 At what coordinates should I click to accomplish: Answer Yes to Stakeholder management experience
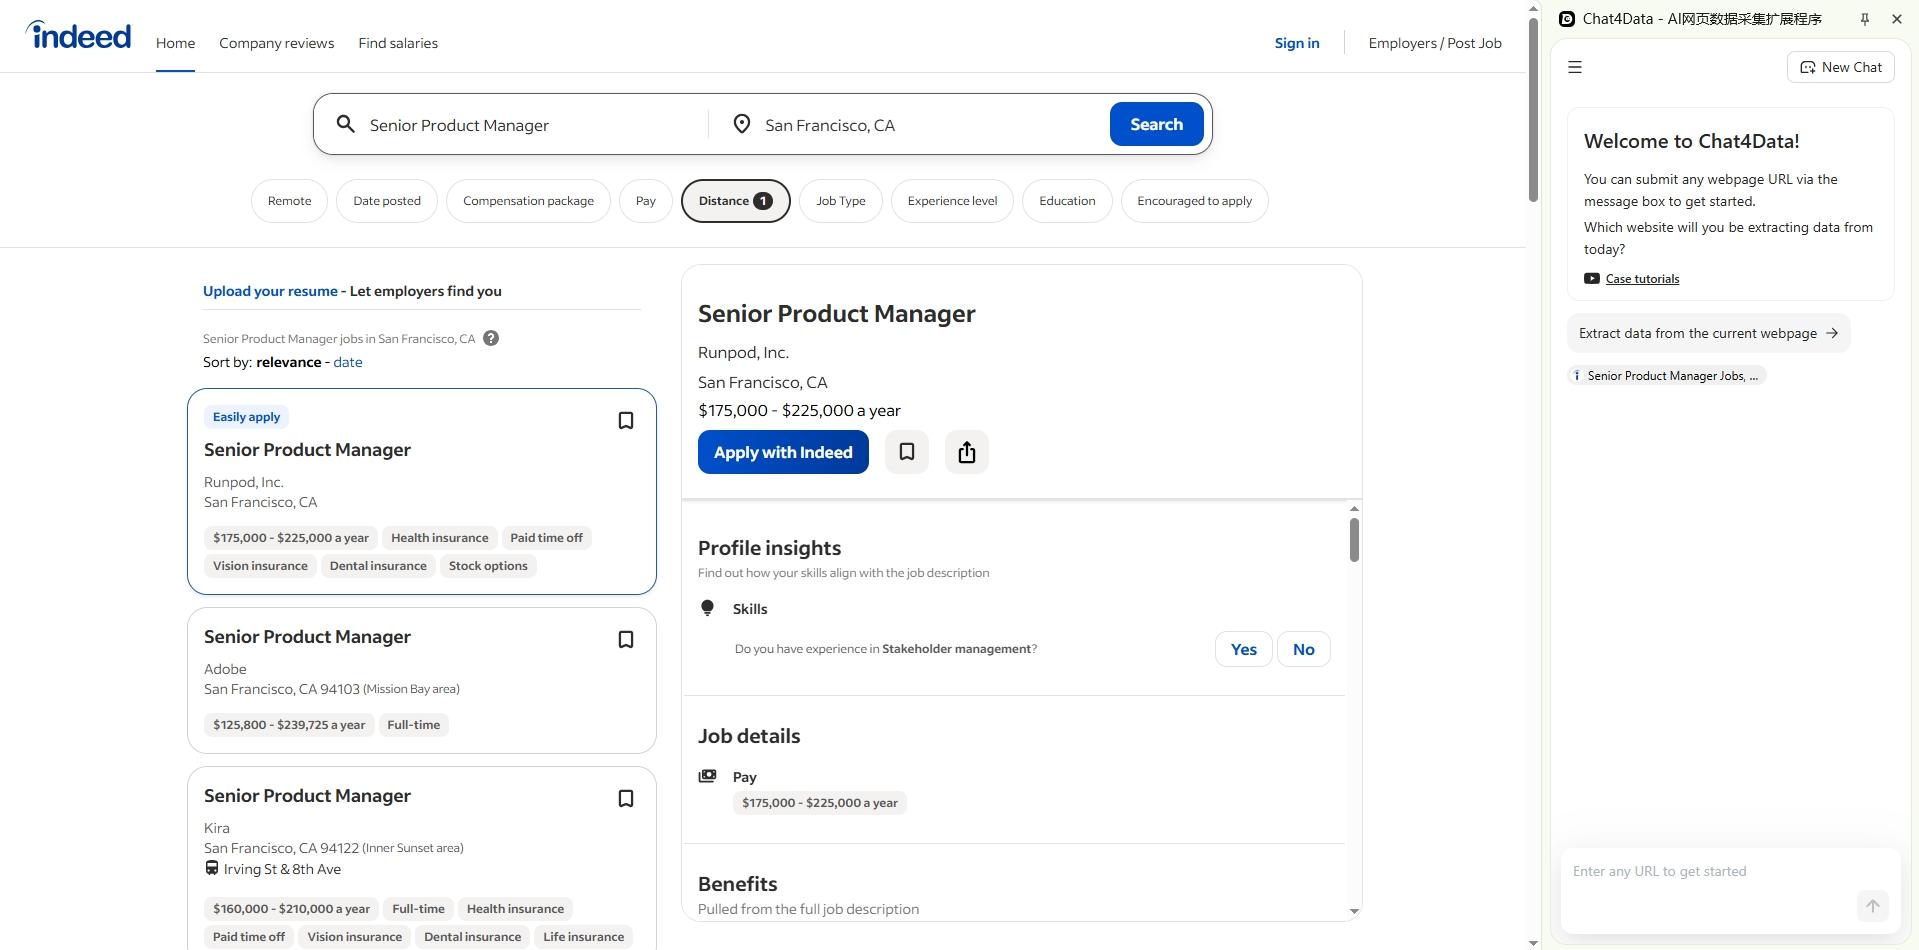click(1243, 650)
